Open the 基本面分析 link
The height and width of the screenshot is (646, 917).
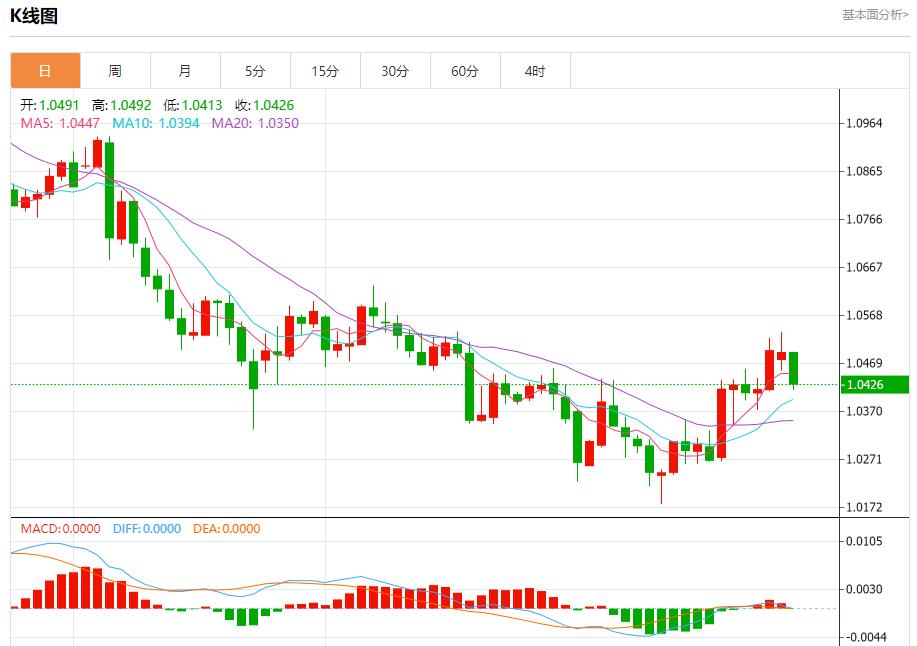(x=875, y=15)
